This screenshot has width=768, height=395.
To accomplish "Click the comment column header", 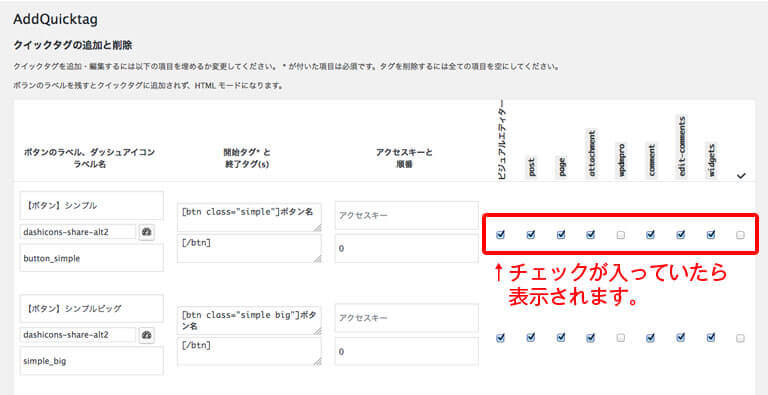I will (x=651, y=161).
